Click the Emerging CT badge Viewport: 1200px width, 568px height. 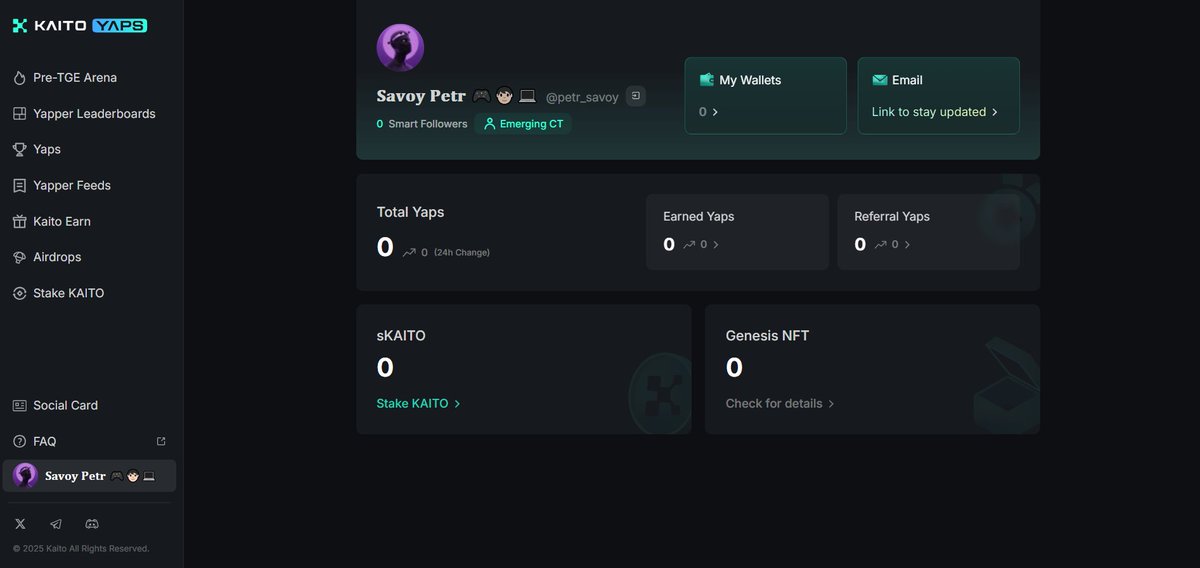(523, 124)
